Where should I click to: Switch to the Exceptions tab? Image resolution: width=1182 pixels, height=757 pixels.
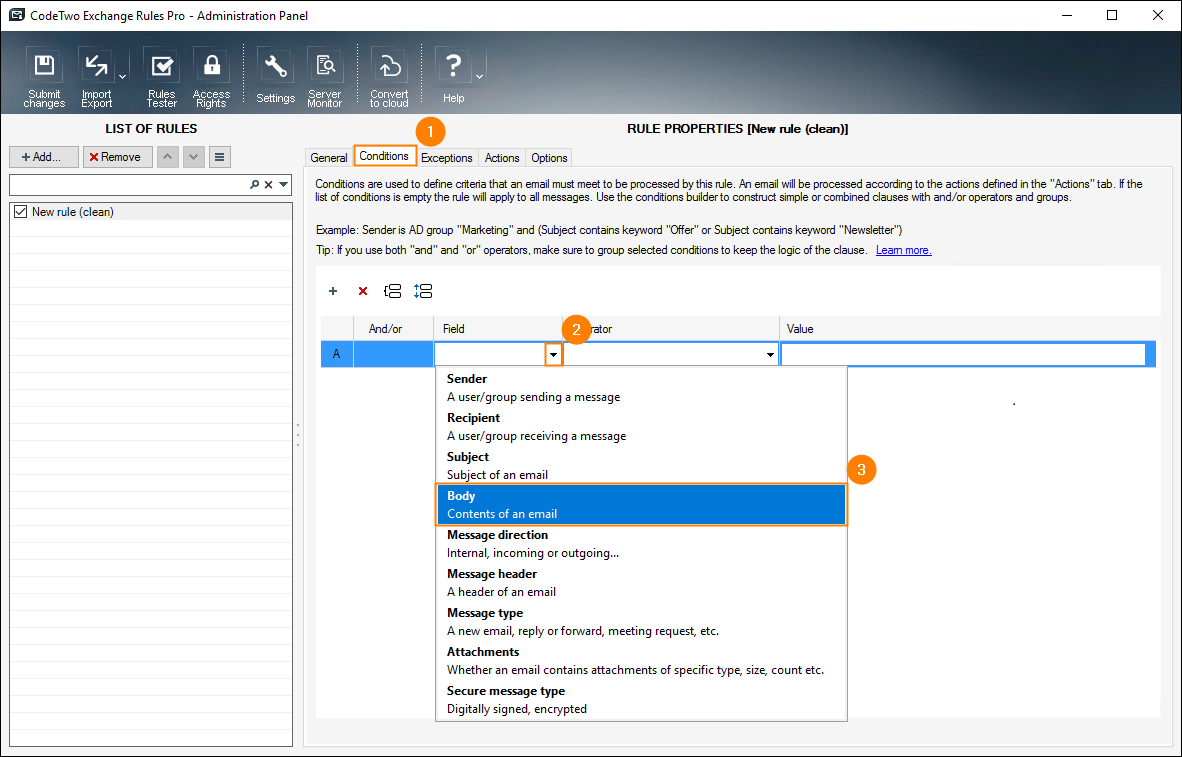coord(446,158)
